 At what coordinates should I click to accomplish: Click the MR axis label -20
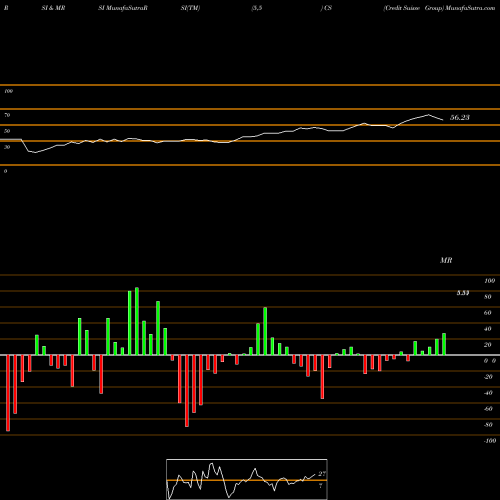(488, 377)
